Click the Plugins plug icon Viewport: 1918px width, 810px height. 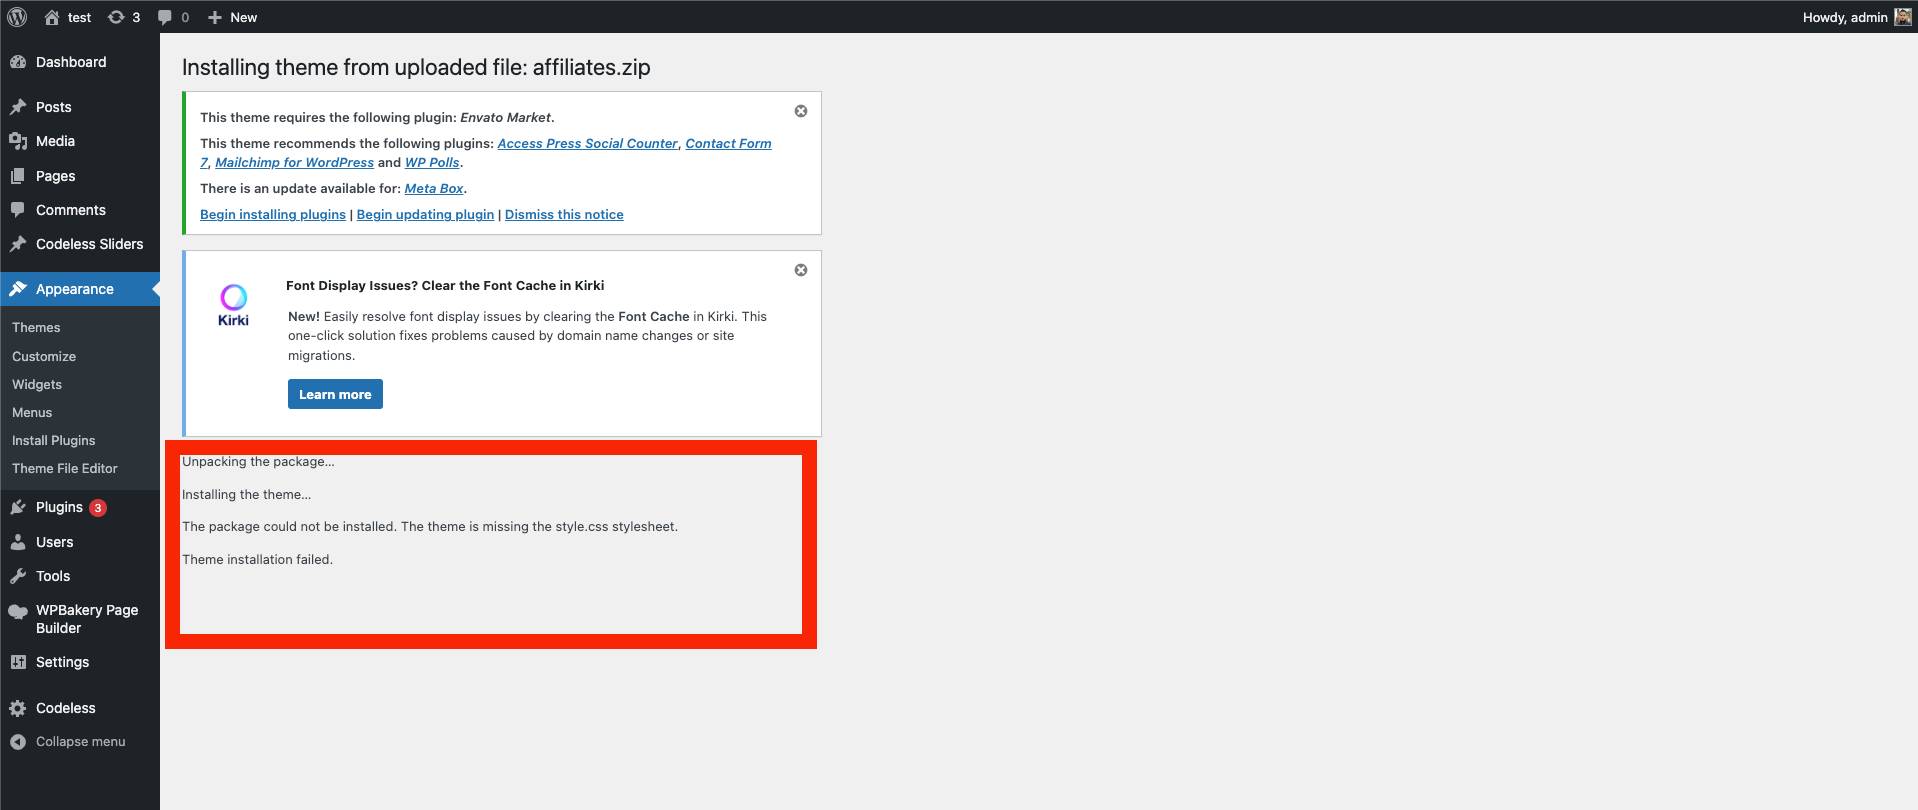pyautogui.click(x=18, y=507)
